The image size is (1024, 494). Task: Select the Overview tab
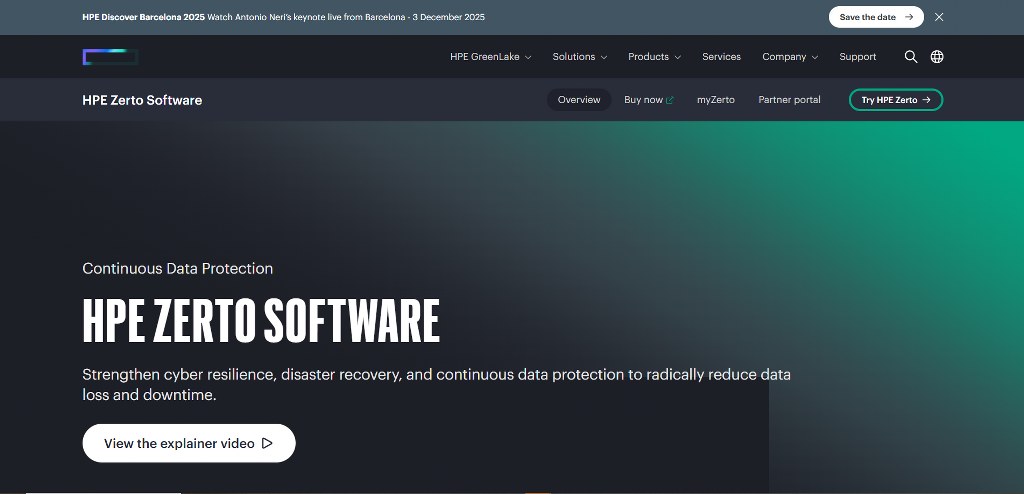point(579,100)
